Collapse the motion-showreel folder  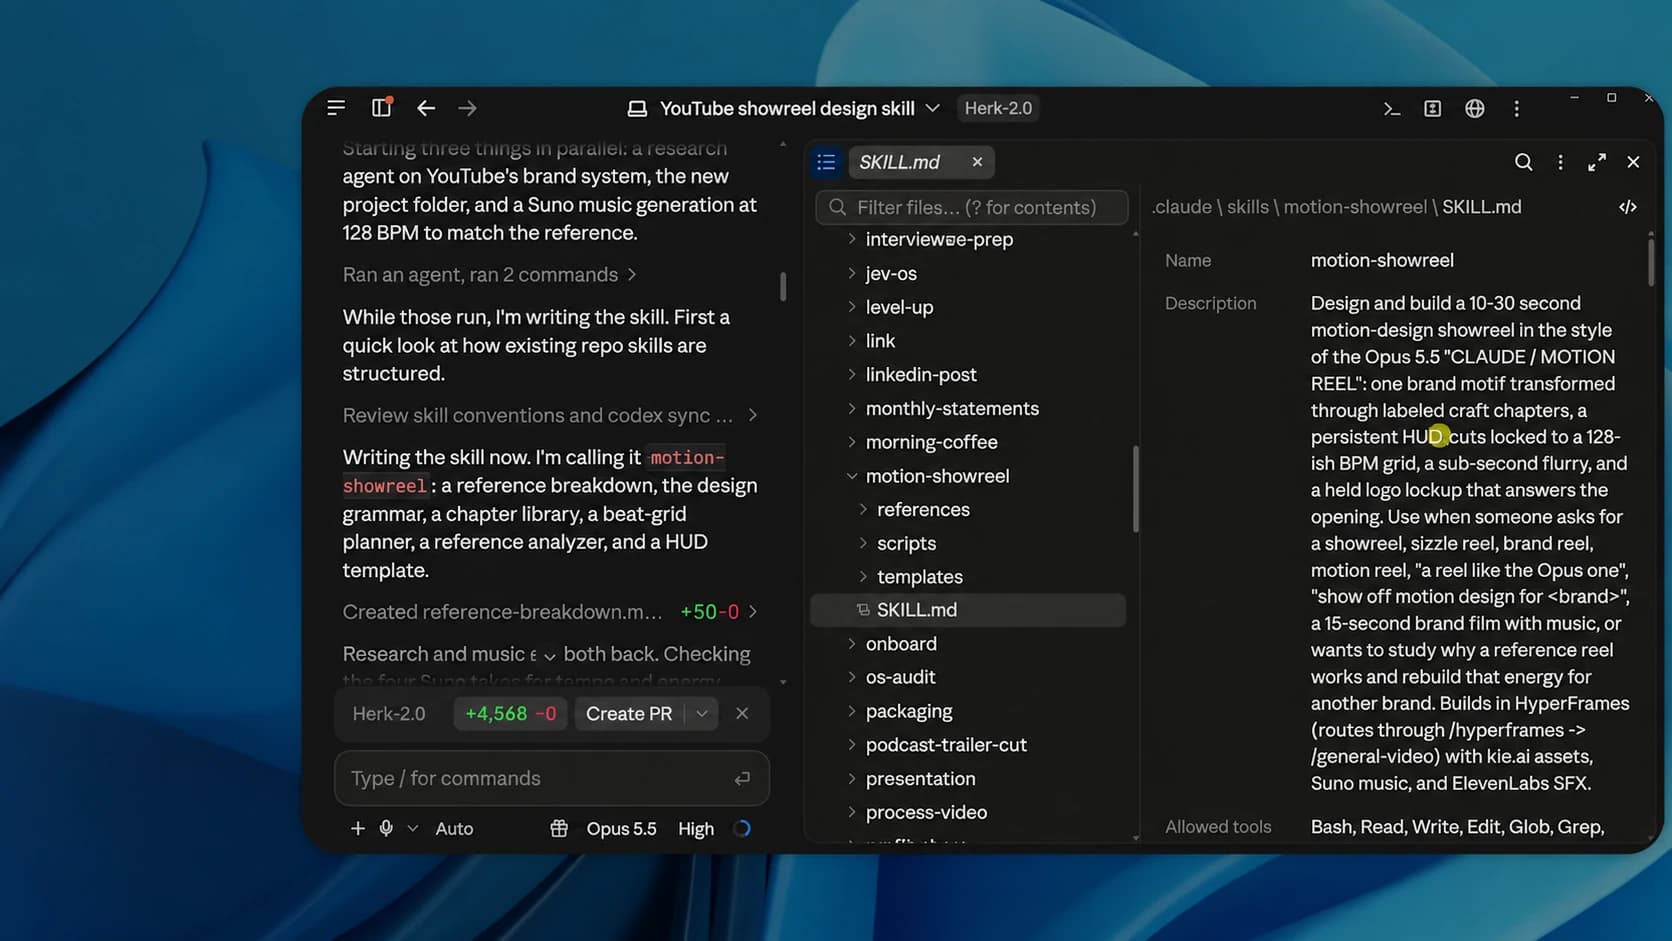pos(852,476)
